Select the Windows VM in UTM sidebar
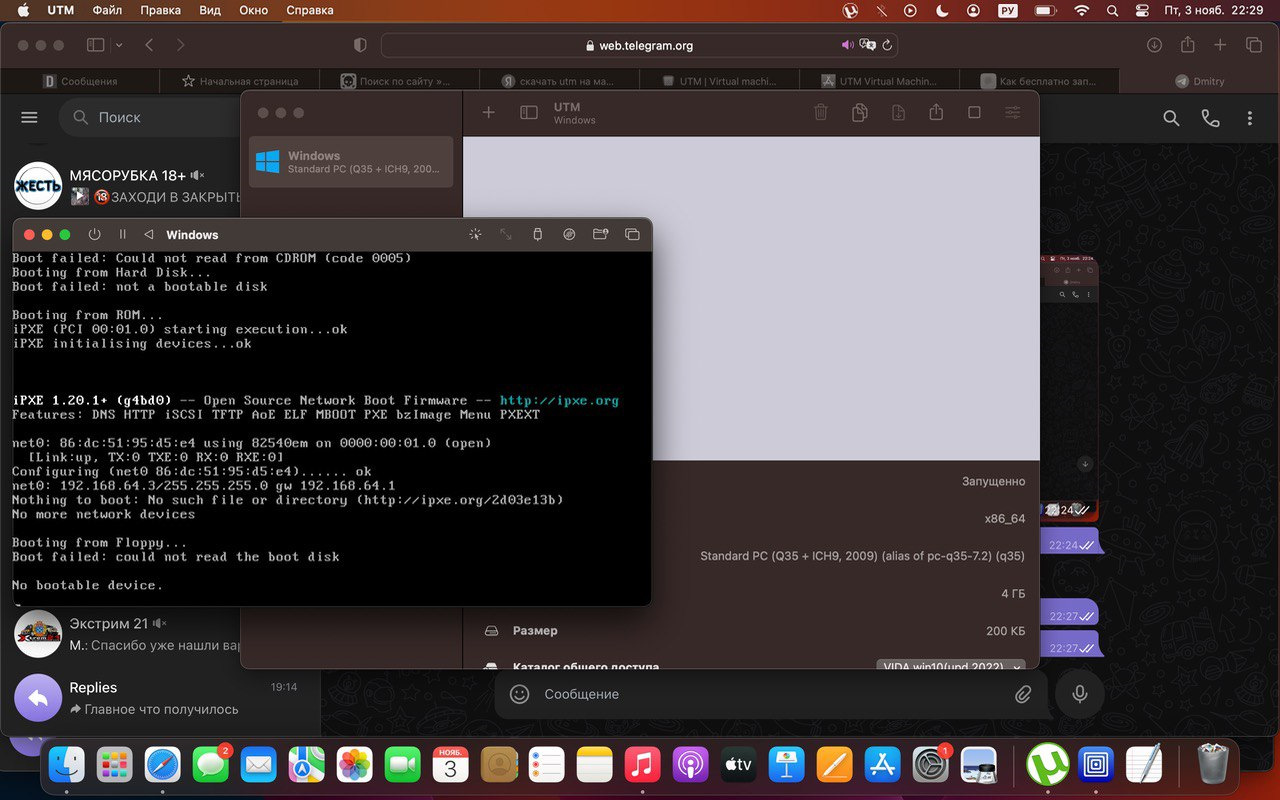1280x800 pixels. click(x=351, y=162)
